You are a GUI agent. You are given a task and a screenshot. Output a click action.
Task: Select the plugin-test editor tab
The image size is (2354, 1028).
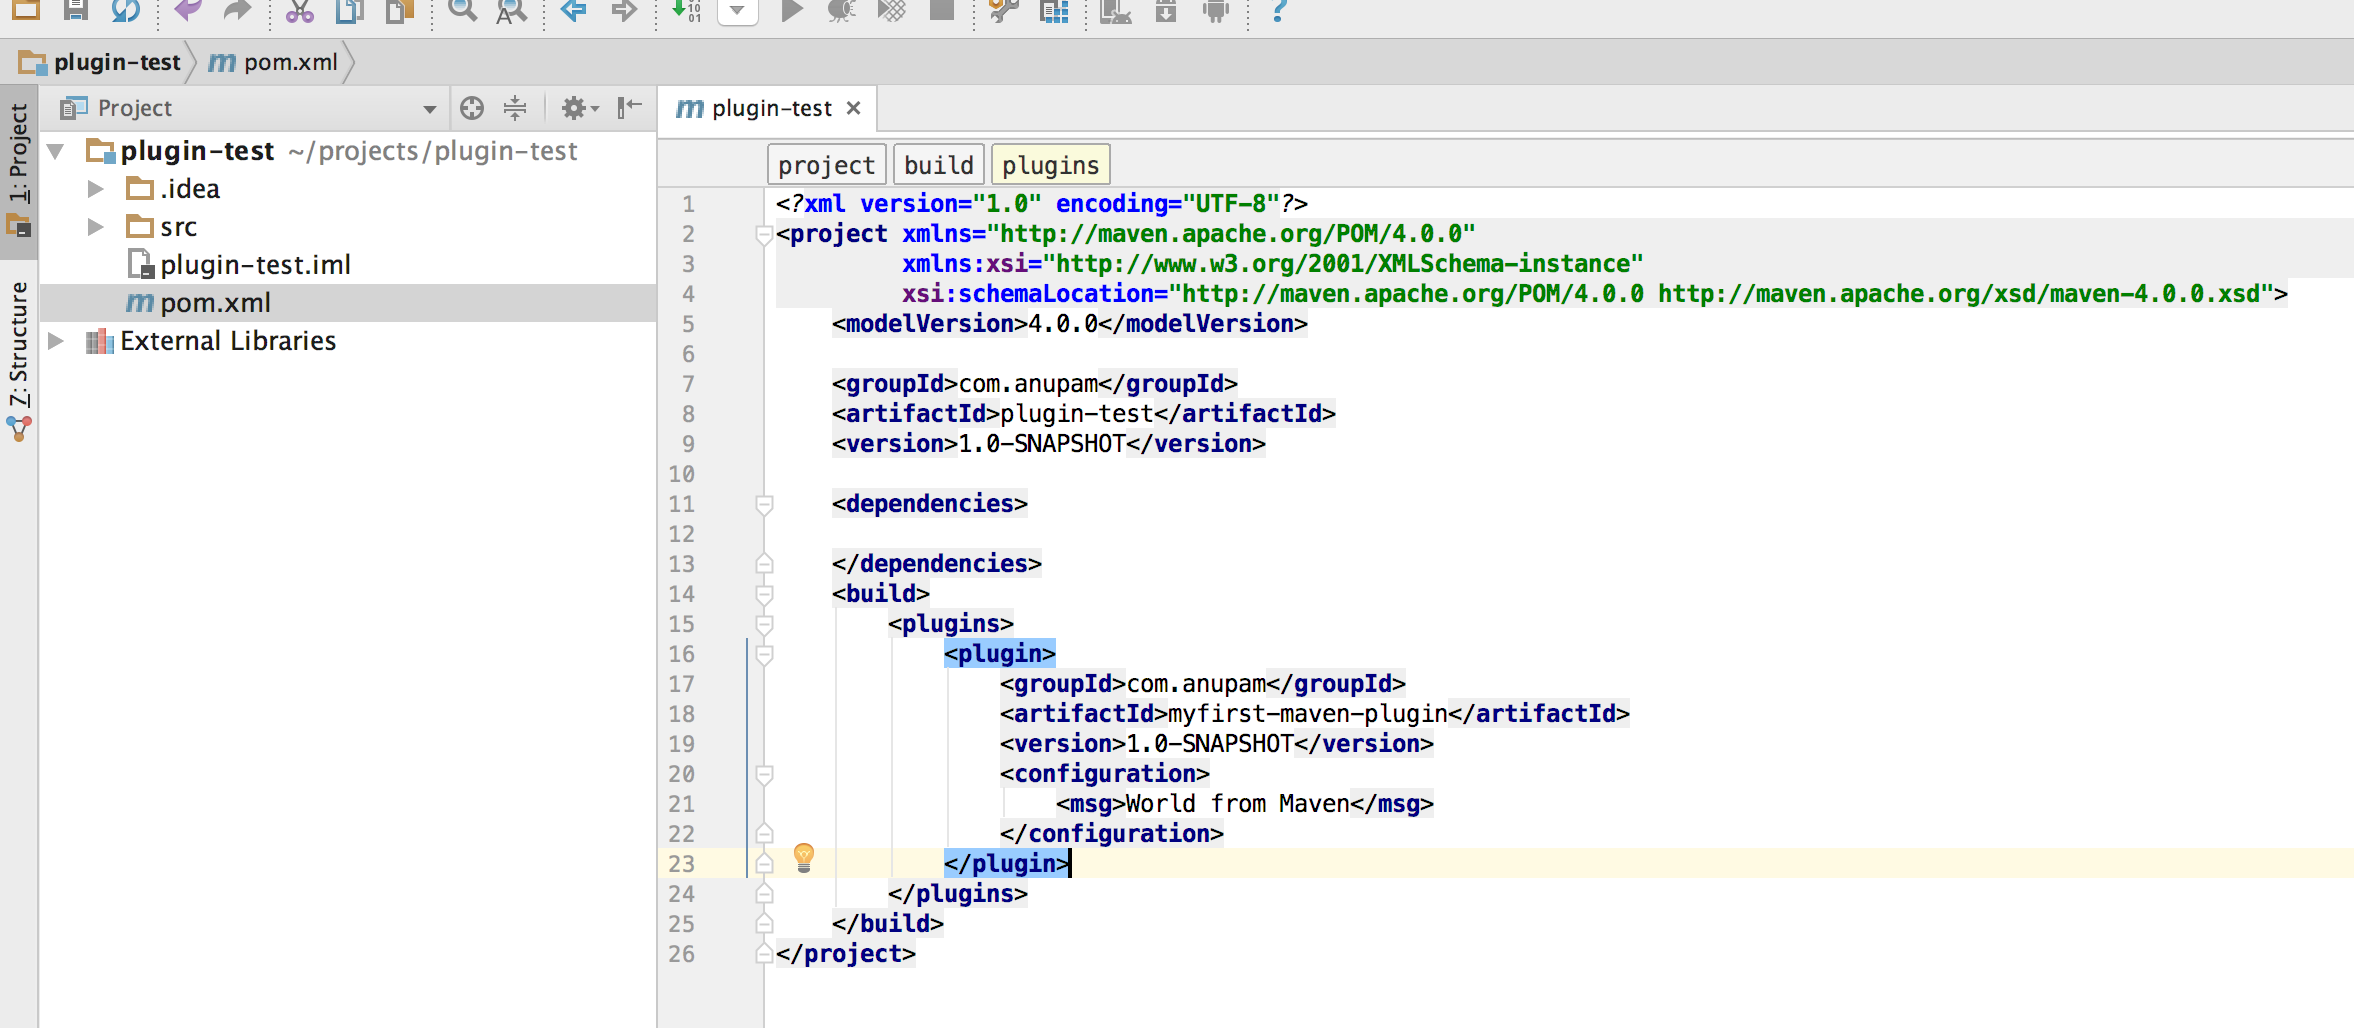point(770,108)
